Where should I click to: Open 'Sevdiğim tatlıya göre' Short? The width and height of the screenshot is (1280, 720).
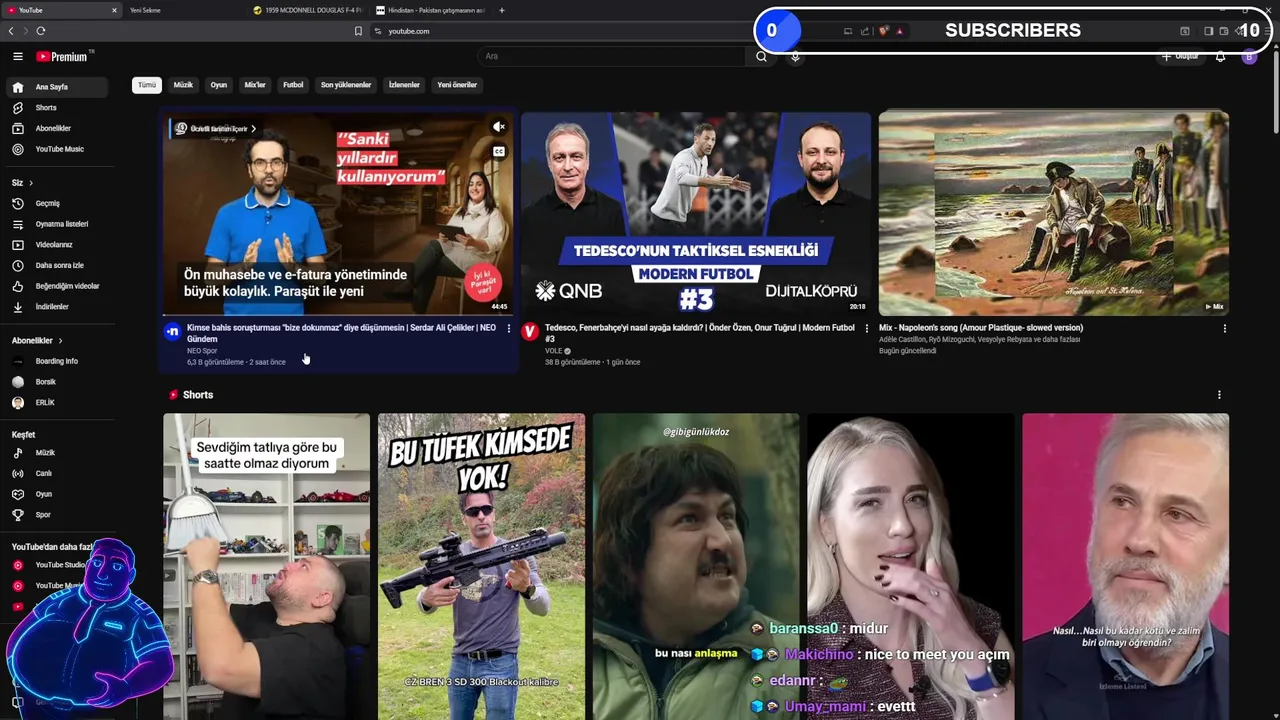click(267, 567)
